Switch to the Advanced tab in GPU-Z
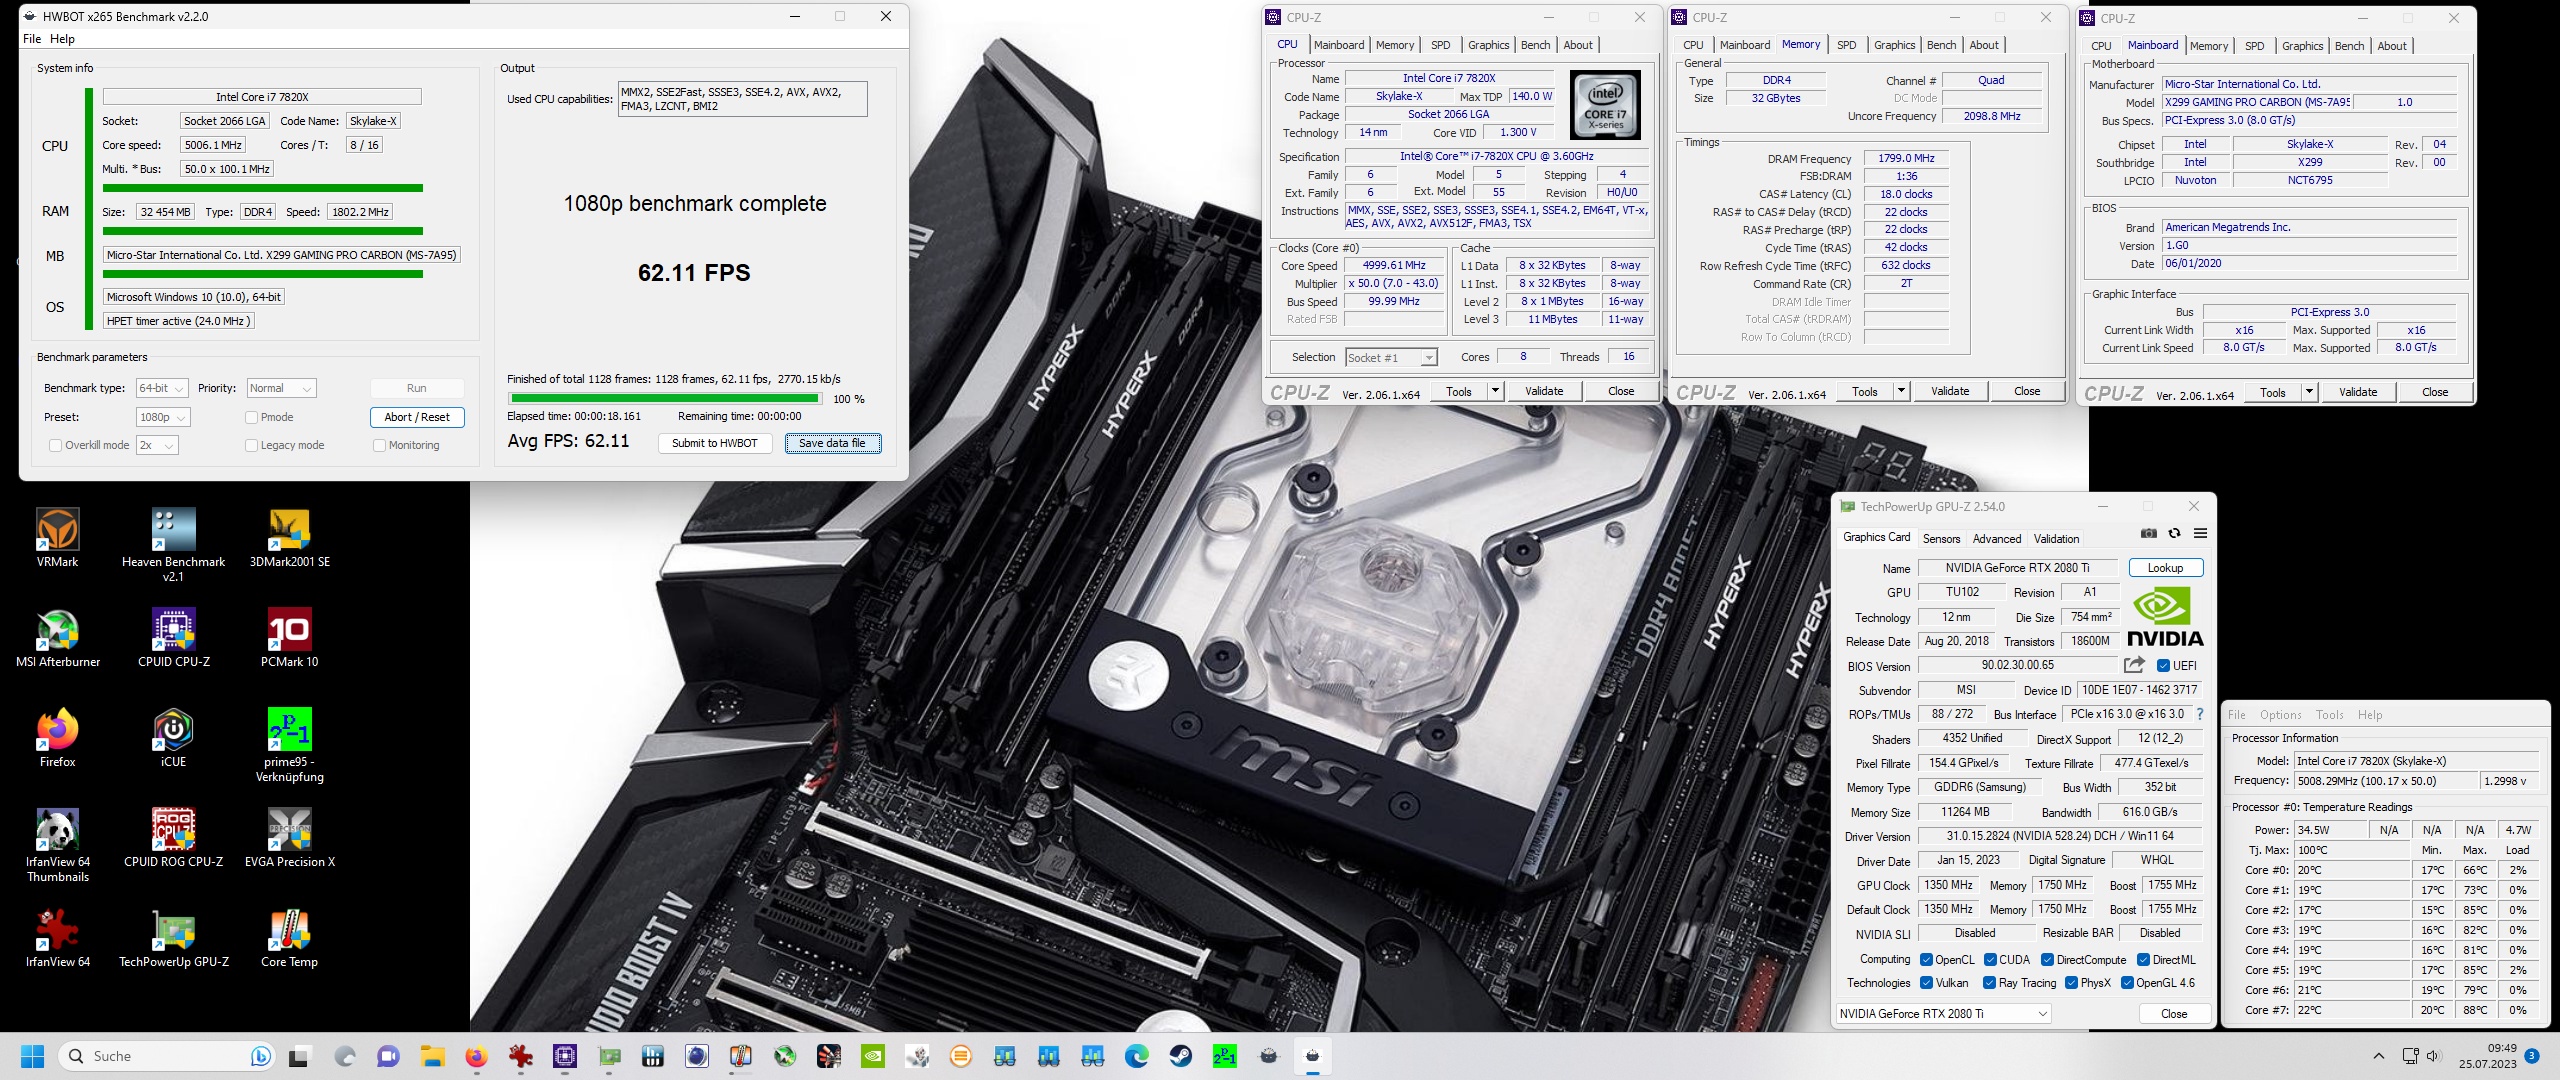Image resolution: width=2560 pixels, height=1080 pixels. [1997, 539]
